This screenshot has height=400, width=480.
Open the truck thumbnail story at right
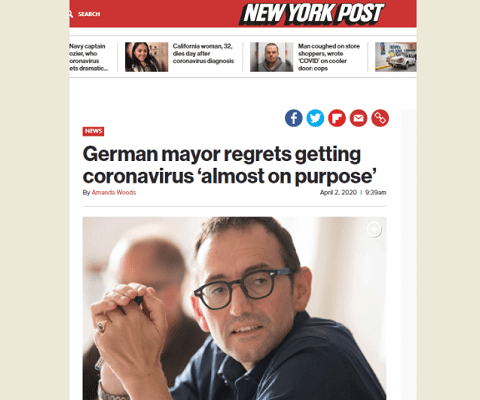coord(396,57)
